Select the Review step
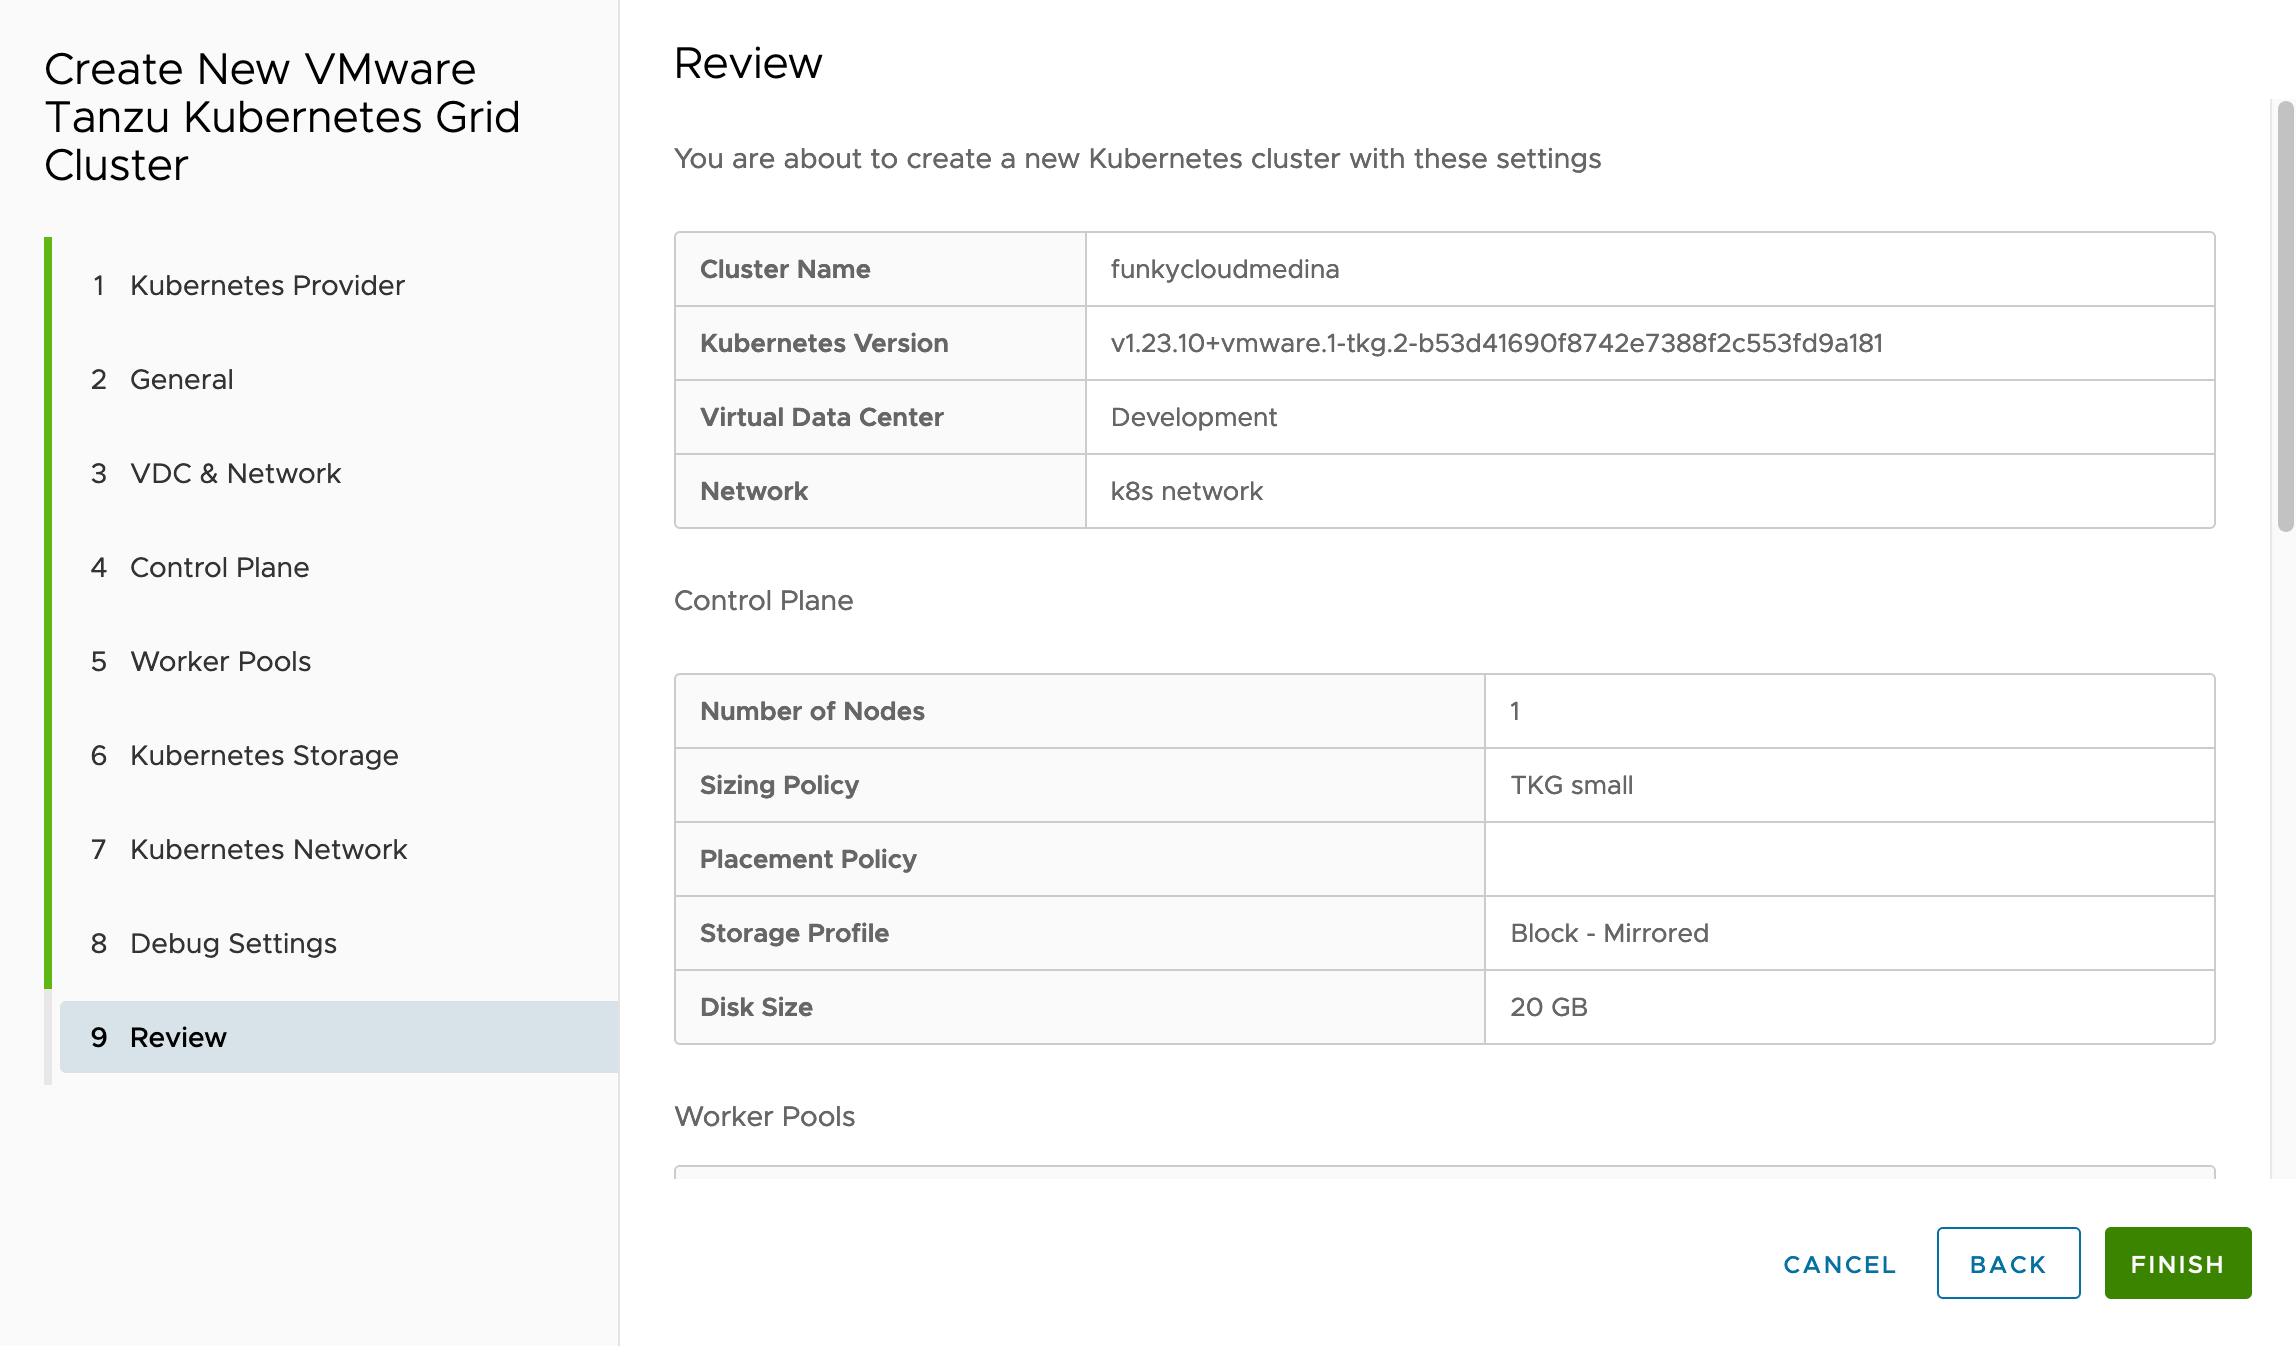Screen dimensions: 2296x1346 [x=339, y=1037]
